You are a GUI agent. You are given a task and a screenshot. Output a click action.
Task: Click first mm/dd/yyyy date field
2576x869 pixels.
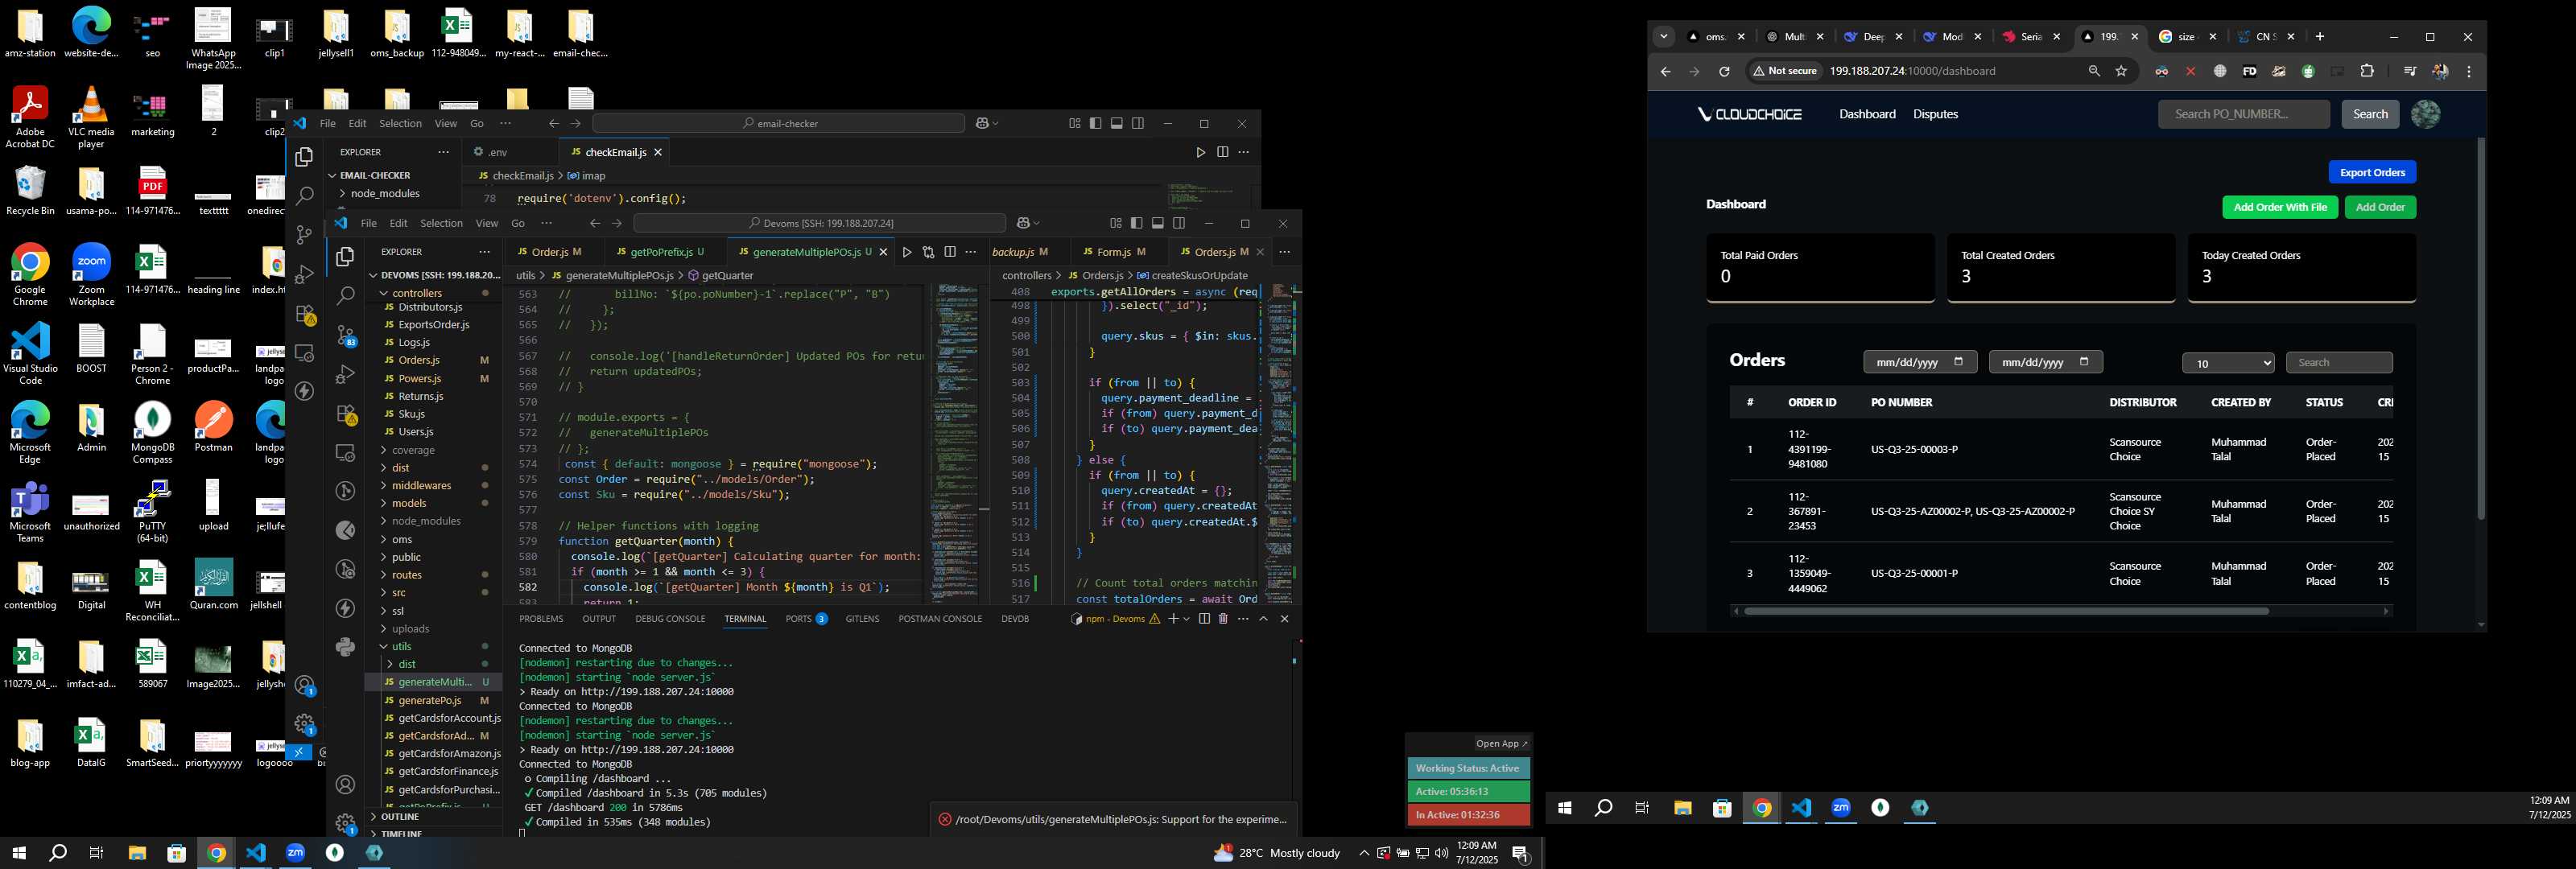click(1920, 362)
